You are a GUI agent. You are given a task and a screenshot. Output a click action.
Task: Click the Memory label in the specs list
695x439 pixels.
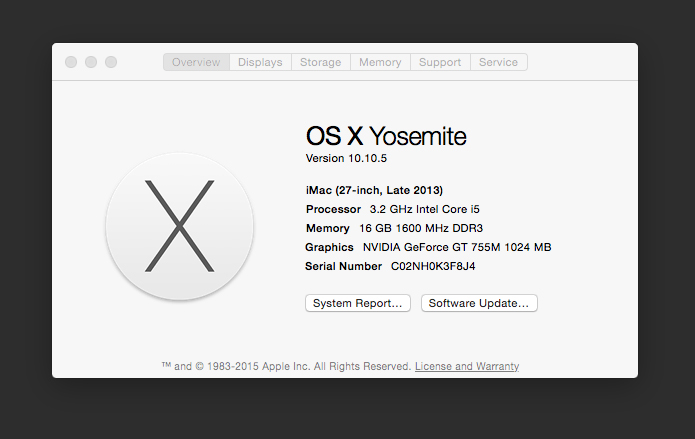coord(328,228)
